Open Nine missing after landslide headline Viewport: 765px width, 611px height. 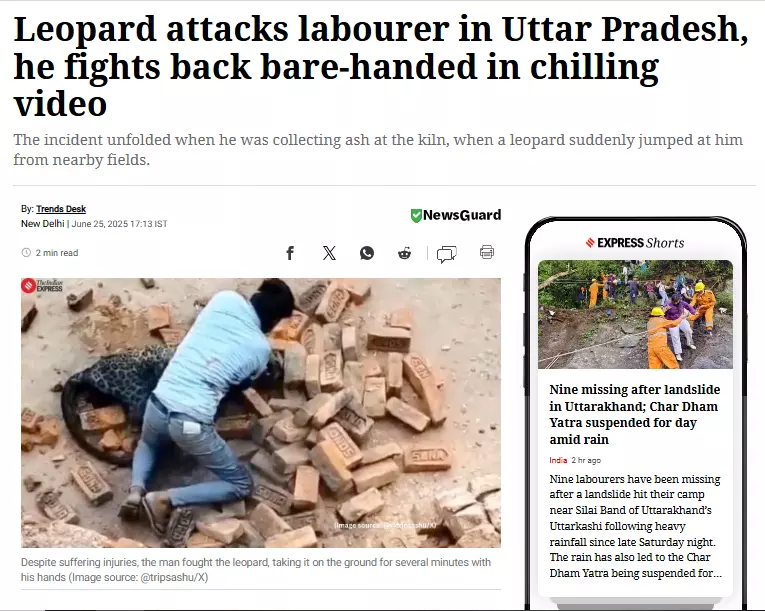coord(635,414)
